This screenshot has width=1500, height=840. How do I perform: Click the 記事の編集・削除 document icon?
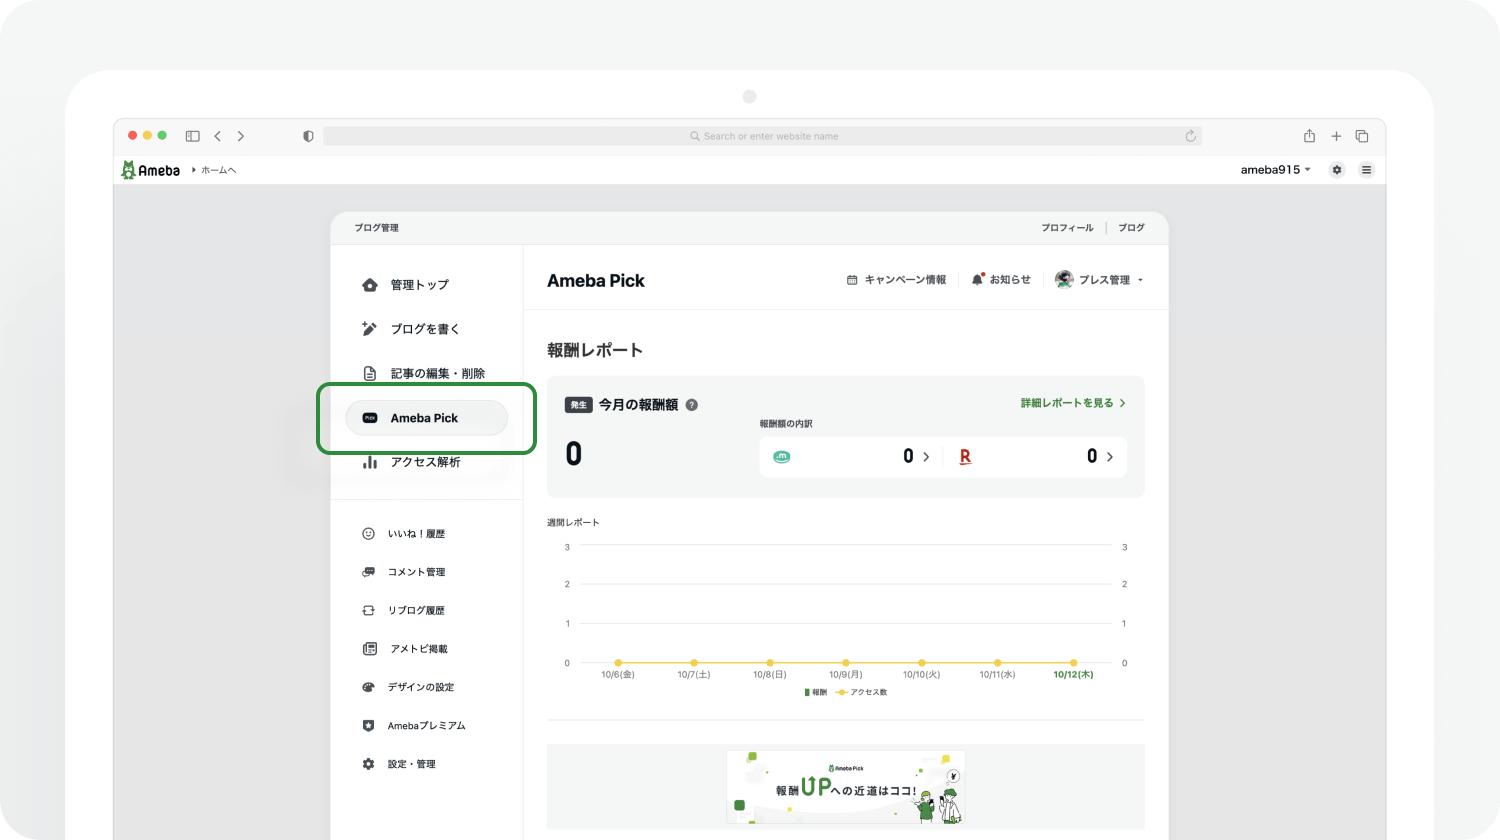point(370,374)
